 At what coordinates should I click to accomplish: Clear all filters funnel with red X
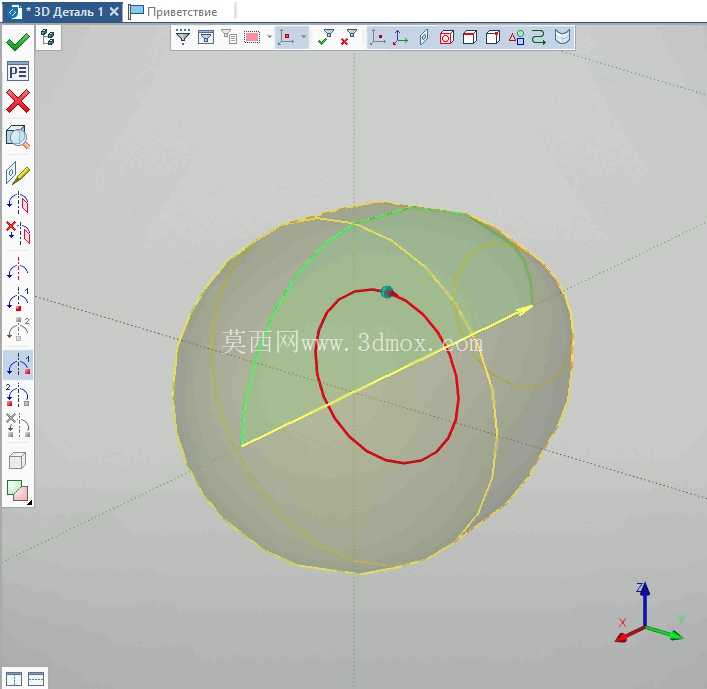pyautogui.click(x=349, y=37)
